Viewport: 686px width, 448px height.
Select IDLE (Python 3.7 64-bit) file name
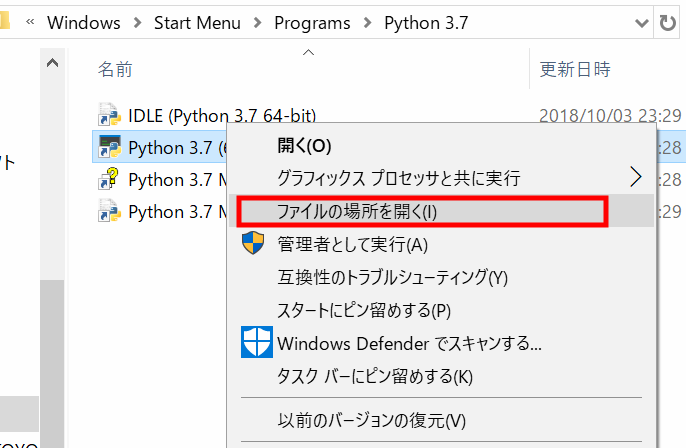click(222, 116)
